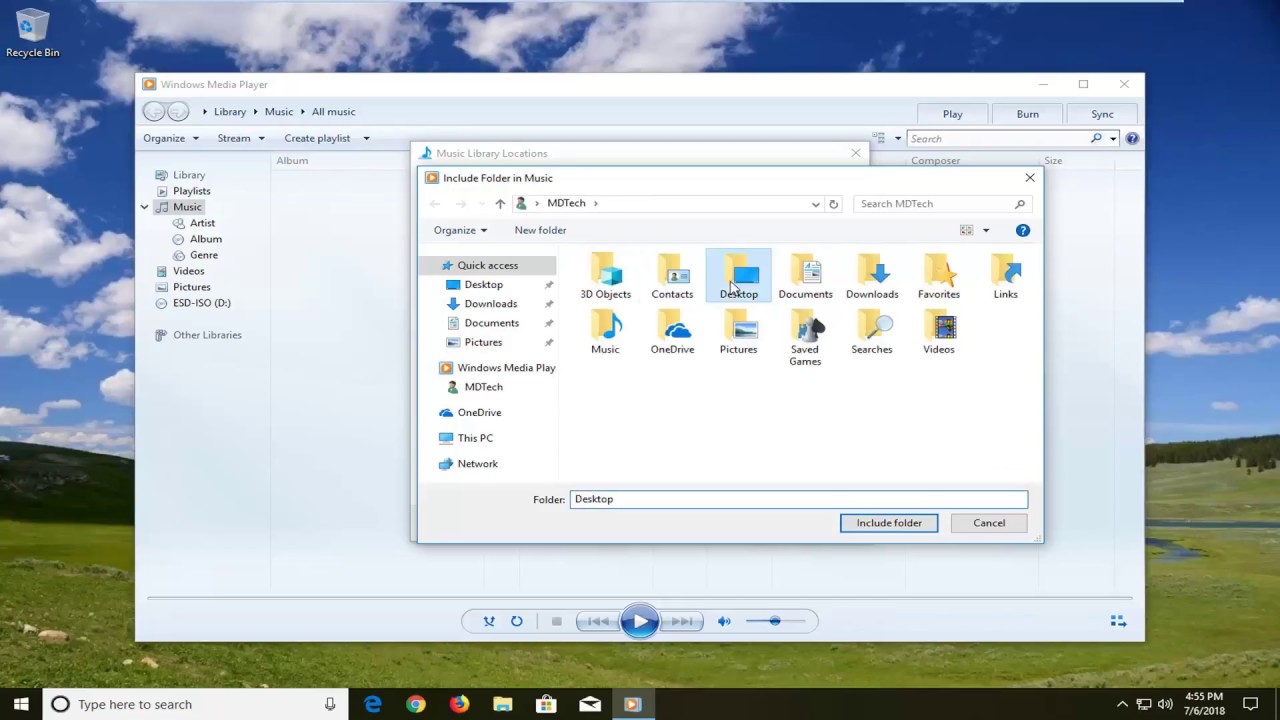
Task: Open Microsoft Edge from the taskbar
Action: click(373, 704)
